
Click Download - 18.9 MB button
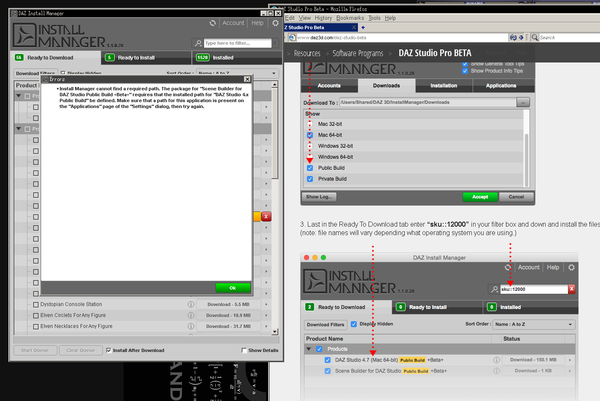click(x=228, y=316)
